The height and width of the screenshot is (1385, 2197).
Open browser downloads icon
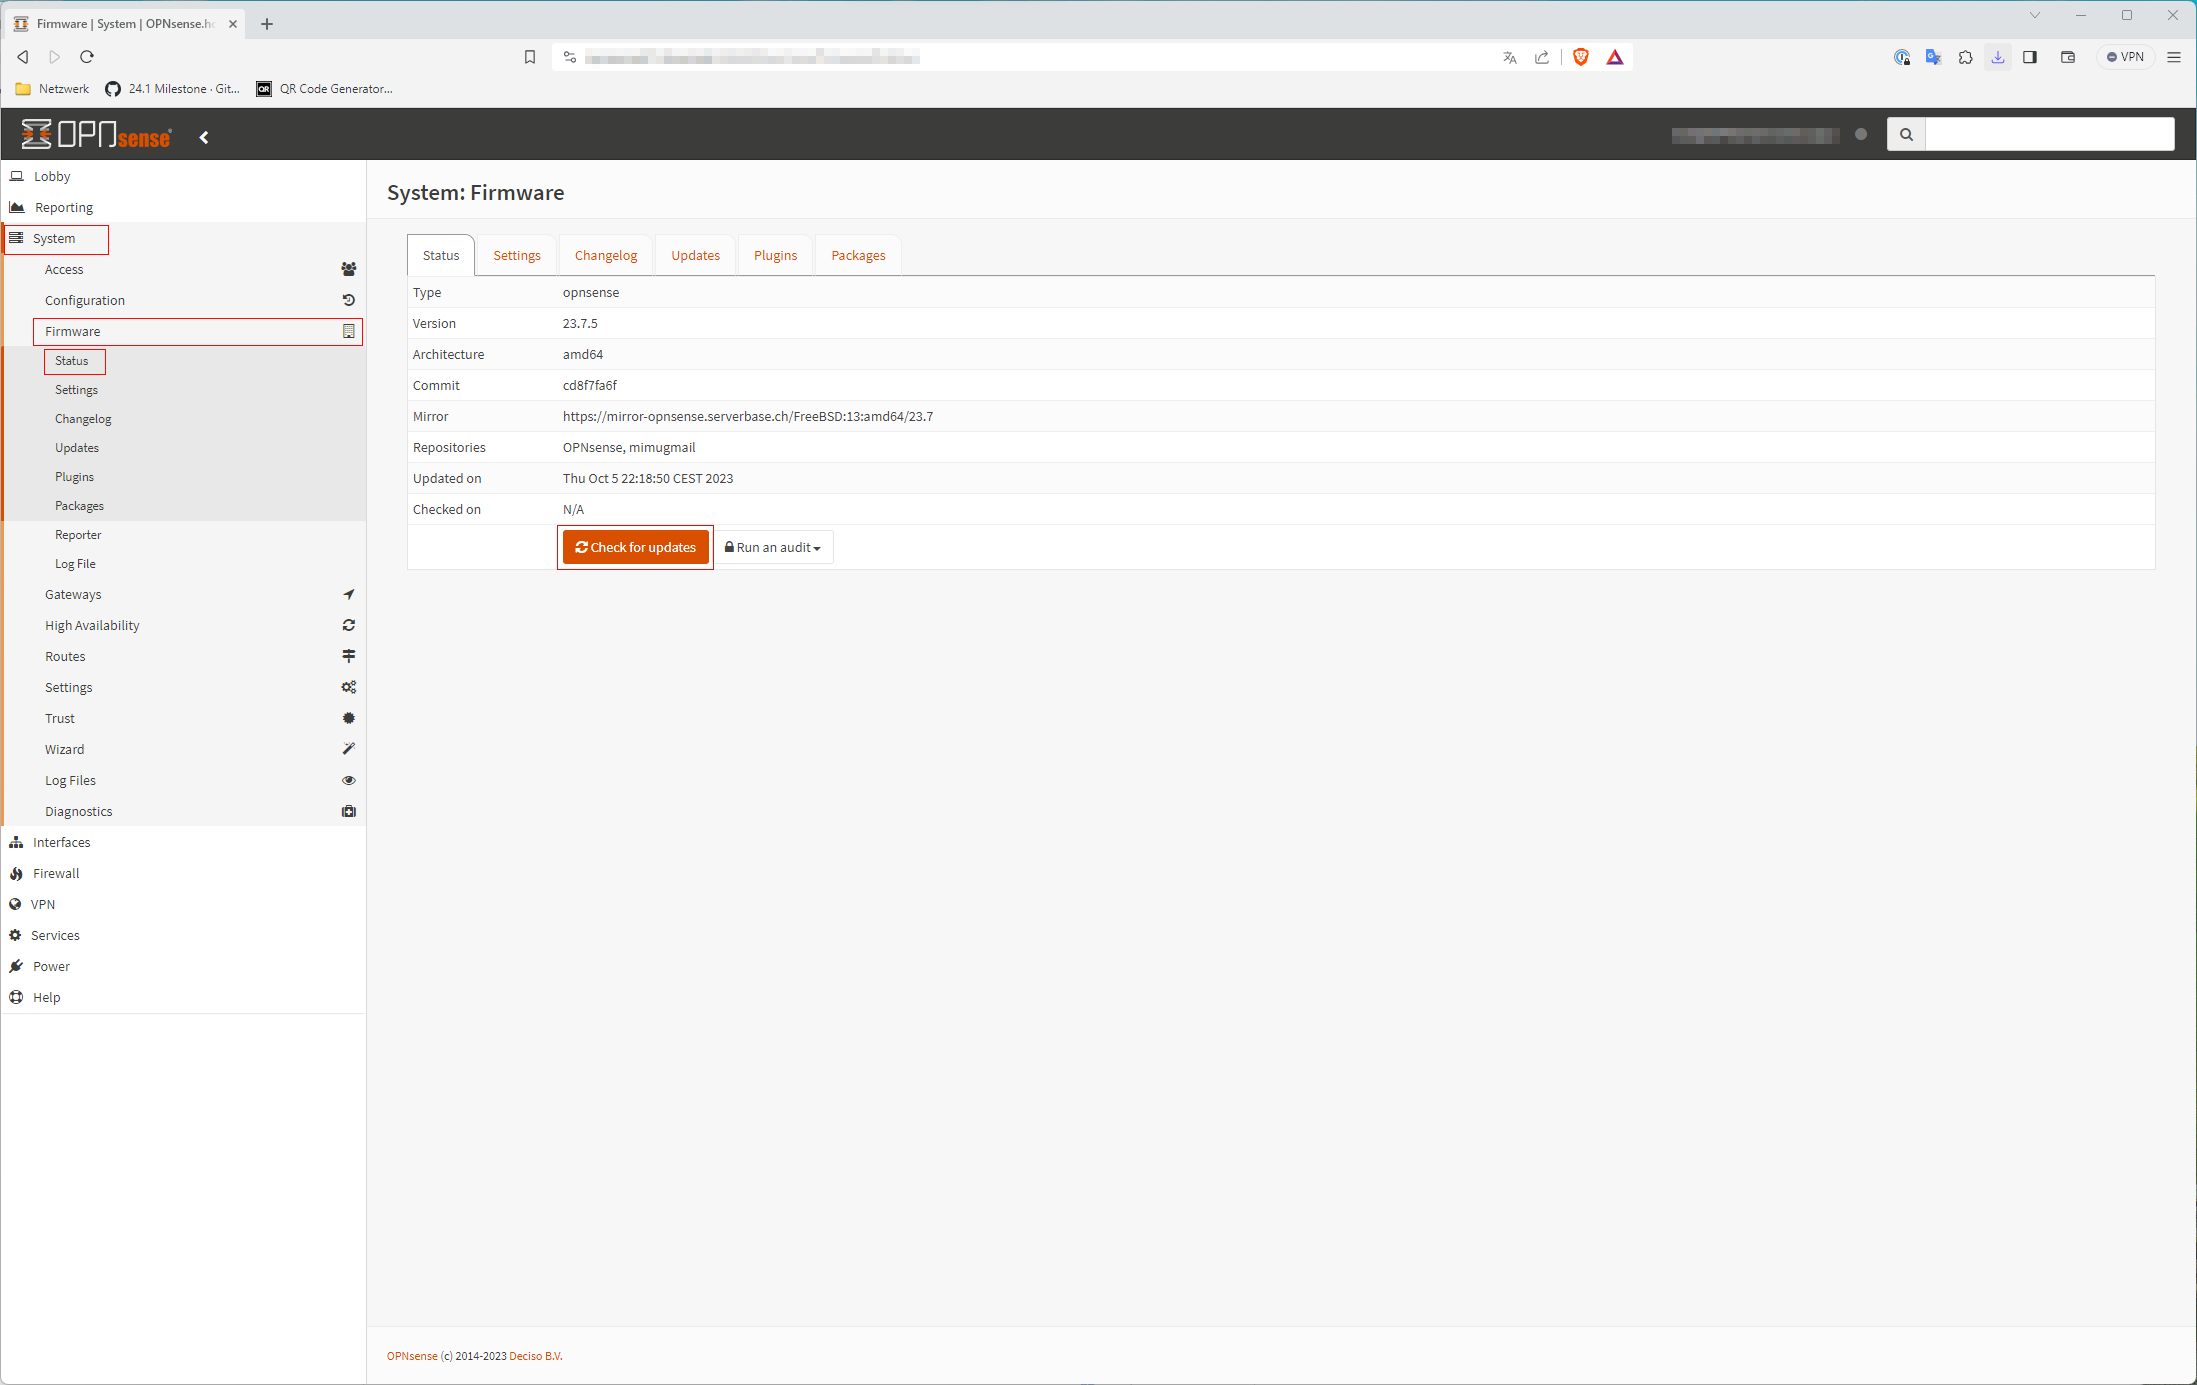coord(1998,57)
